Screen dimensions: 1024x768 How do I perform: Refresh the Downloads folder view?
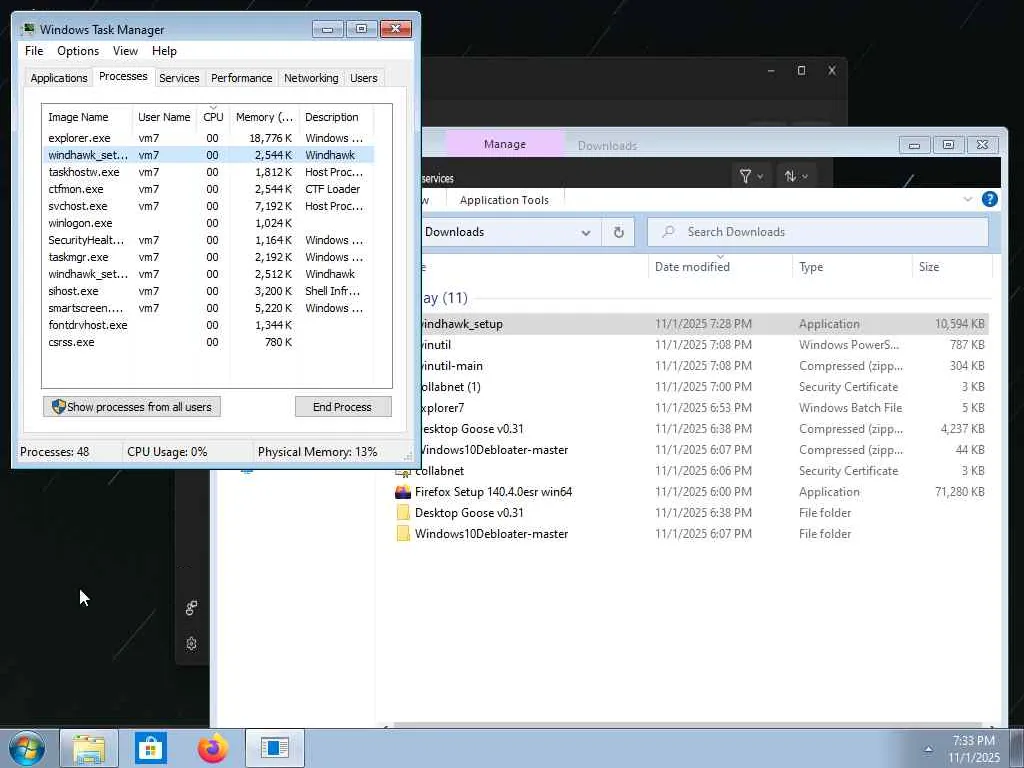(618, 232)
